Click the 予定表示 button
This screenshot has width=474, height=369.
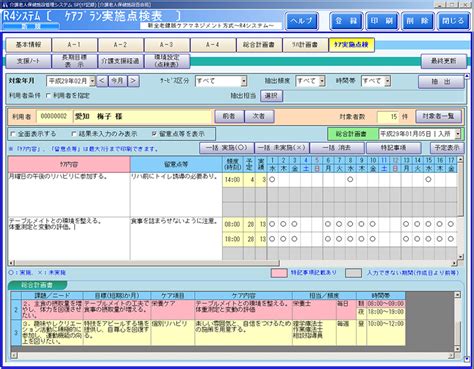[x=447, y=148]
